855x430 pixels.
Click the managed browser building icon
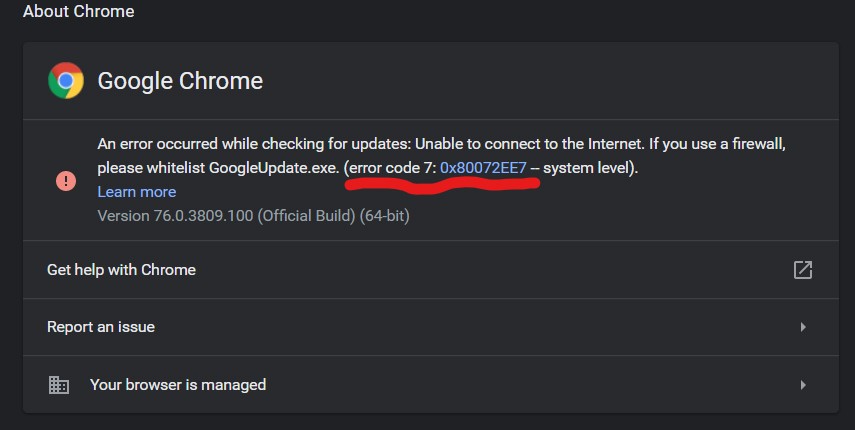(x=59, y=384)
